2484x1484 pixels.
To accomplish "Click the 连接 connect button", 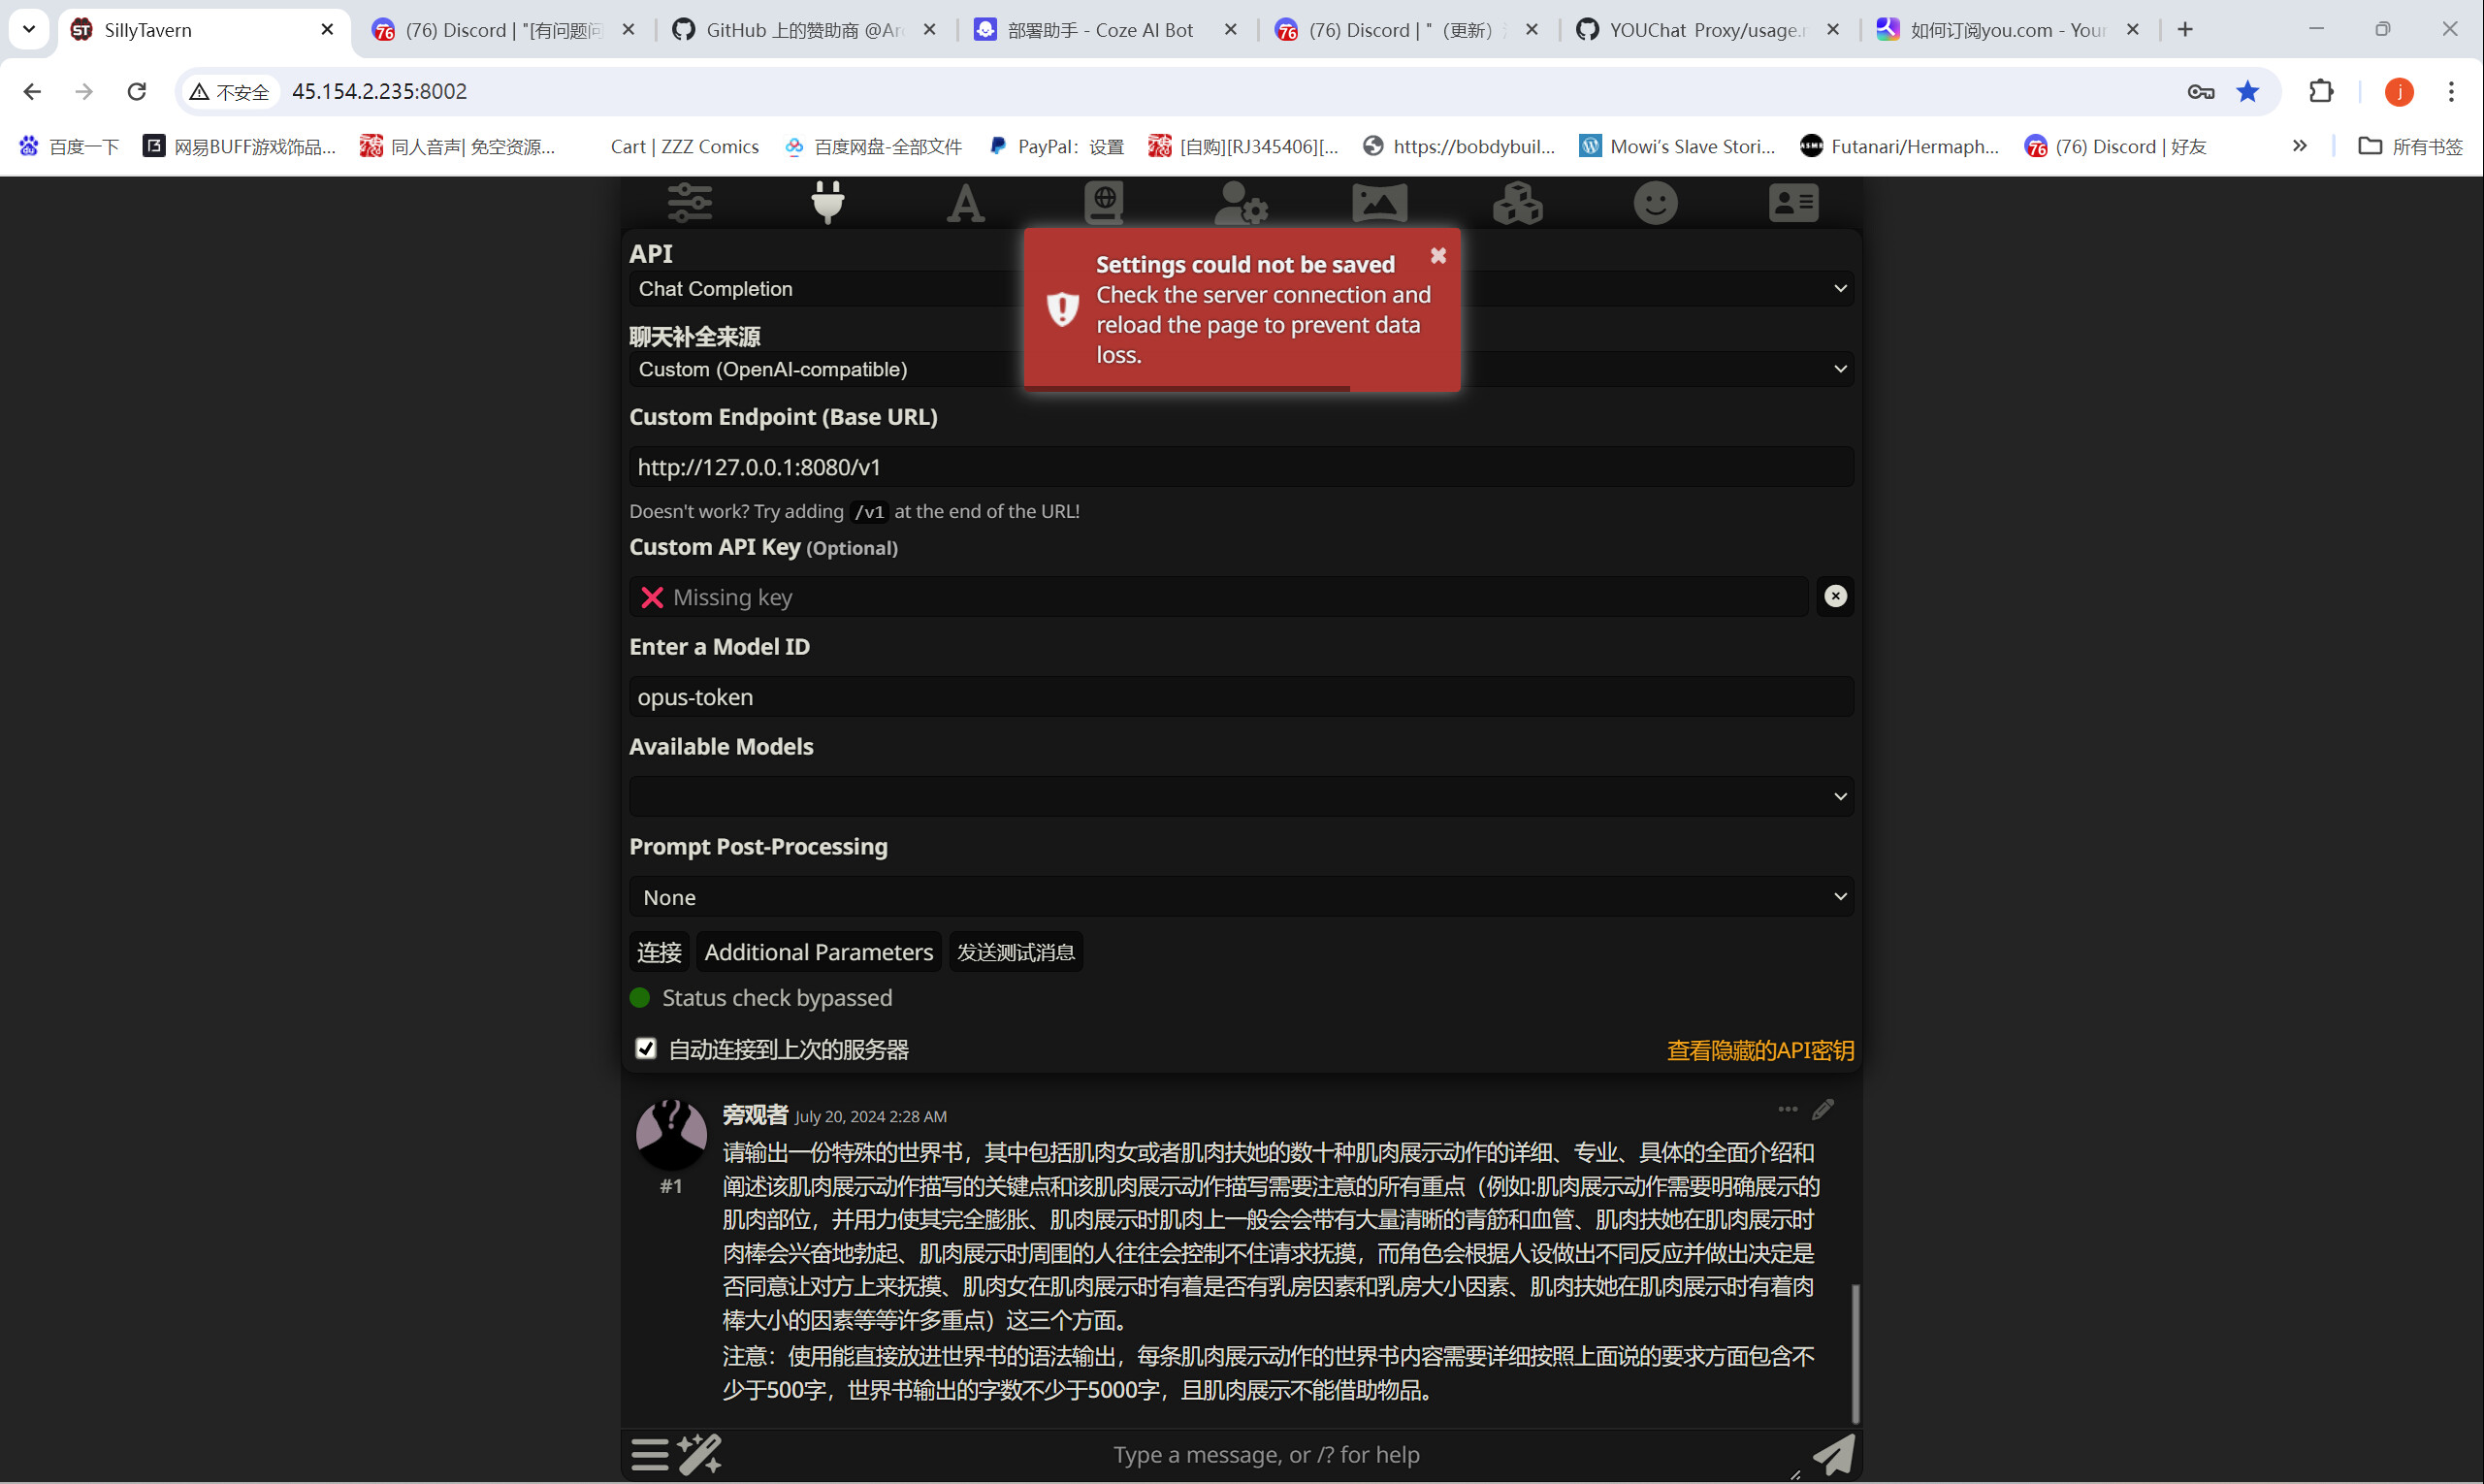I will click(658, 951).
